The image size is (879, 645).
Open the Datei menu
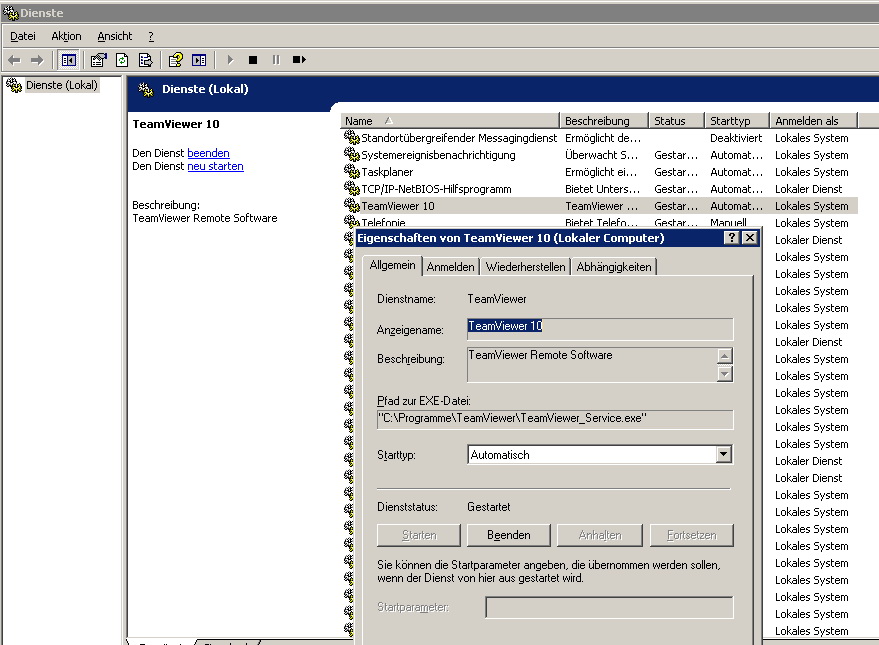(x=23, y=36)
